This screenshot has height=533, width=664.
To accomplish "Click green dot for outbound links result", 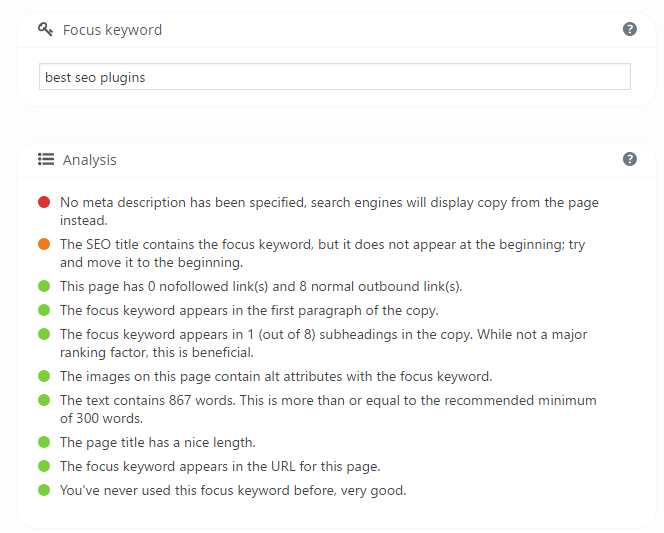I will 44,286.
